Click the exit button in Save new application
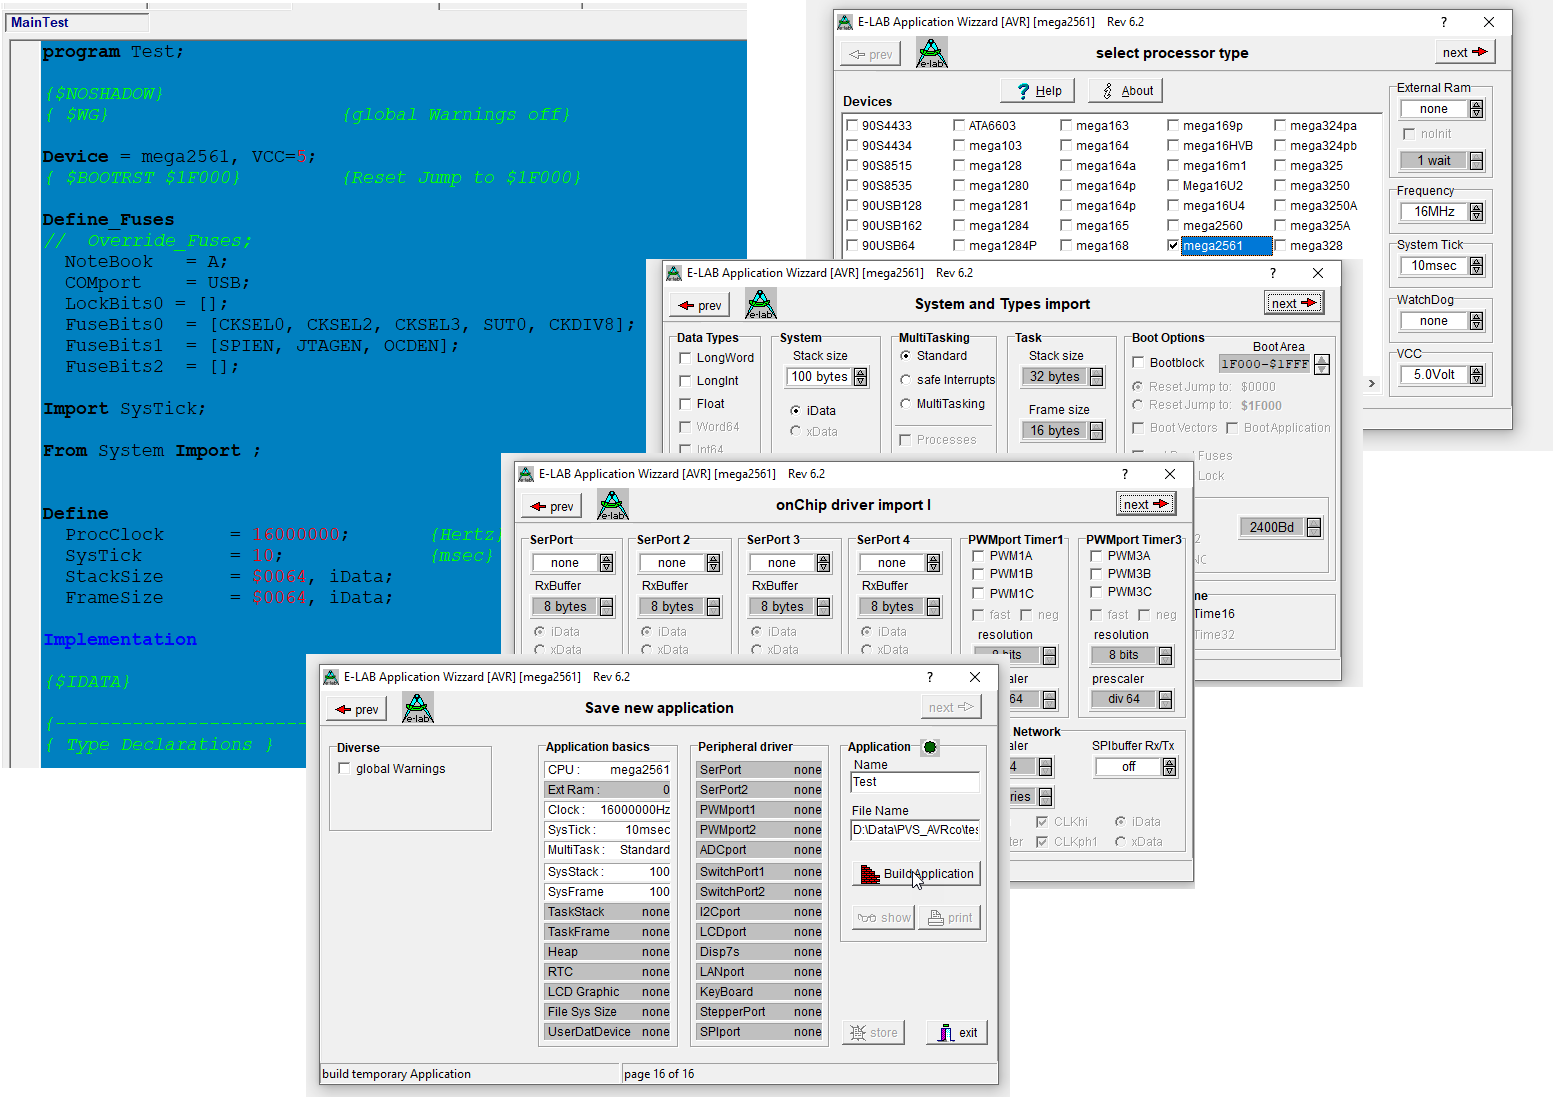1553x1097 pixels. [957, 1033]
